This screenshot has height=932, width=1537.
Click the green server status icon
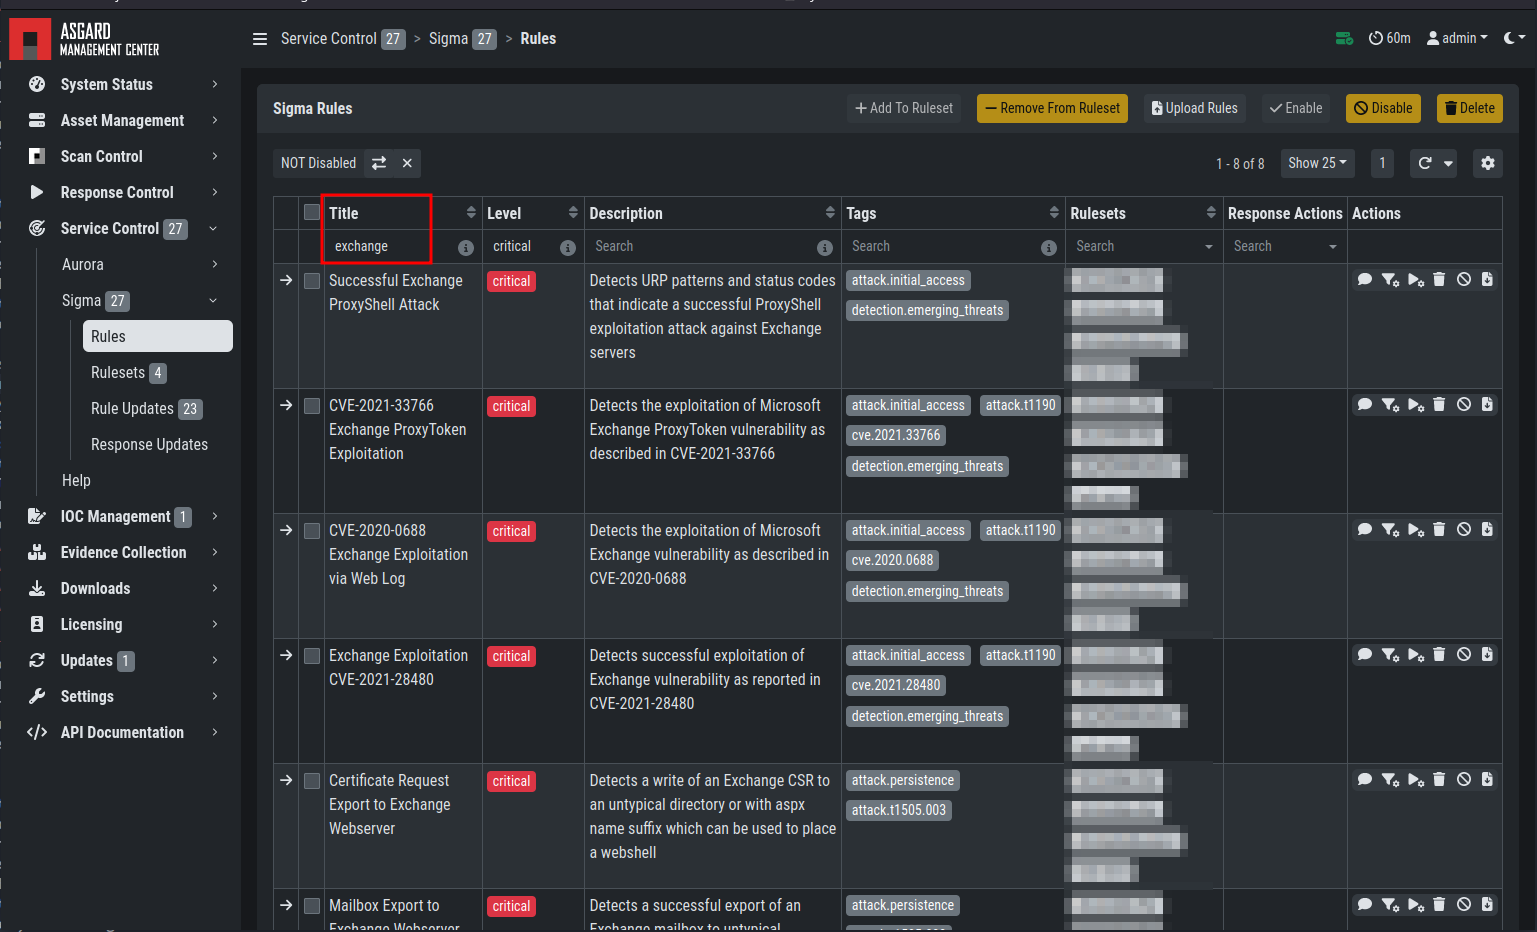click(x=1344, y=38)
